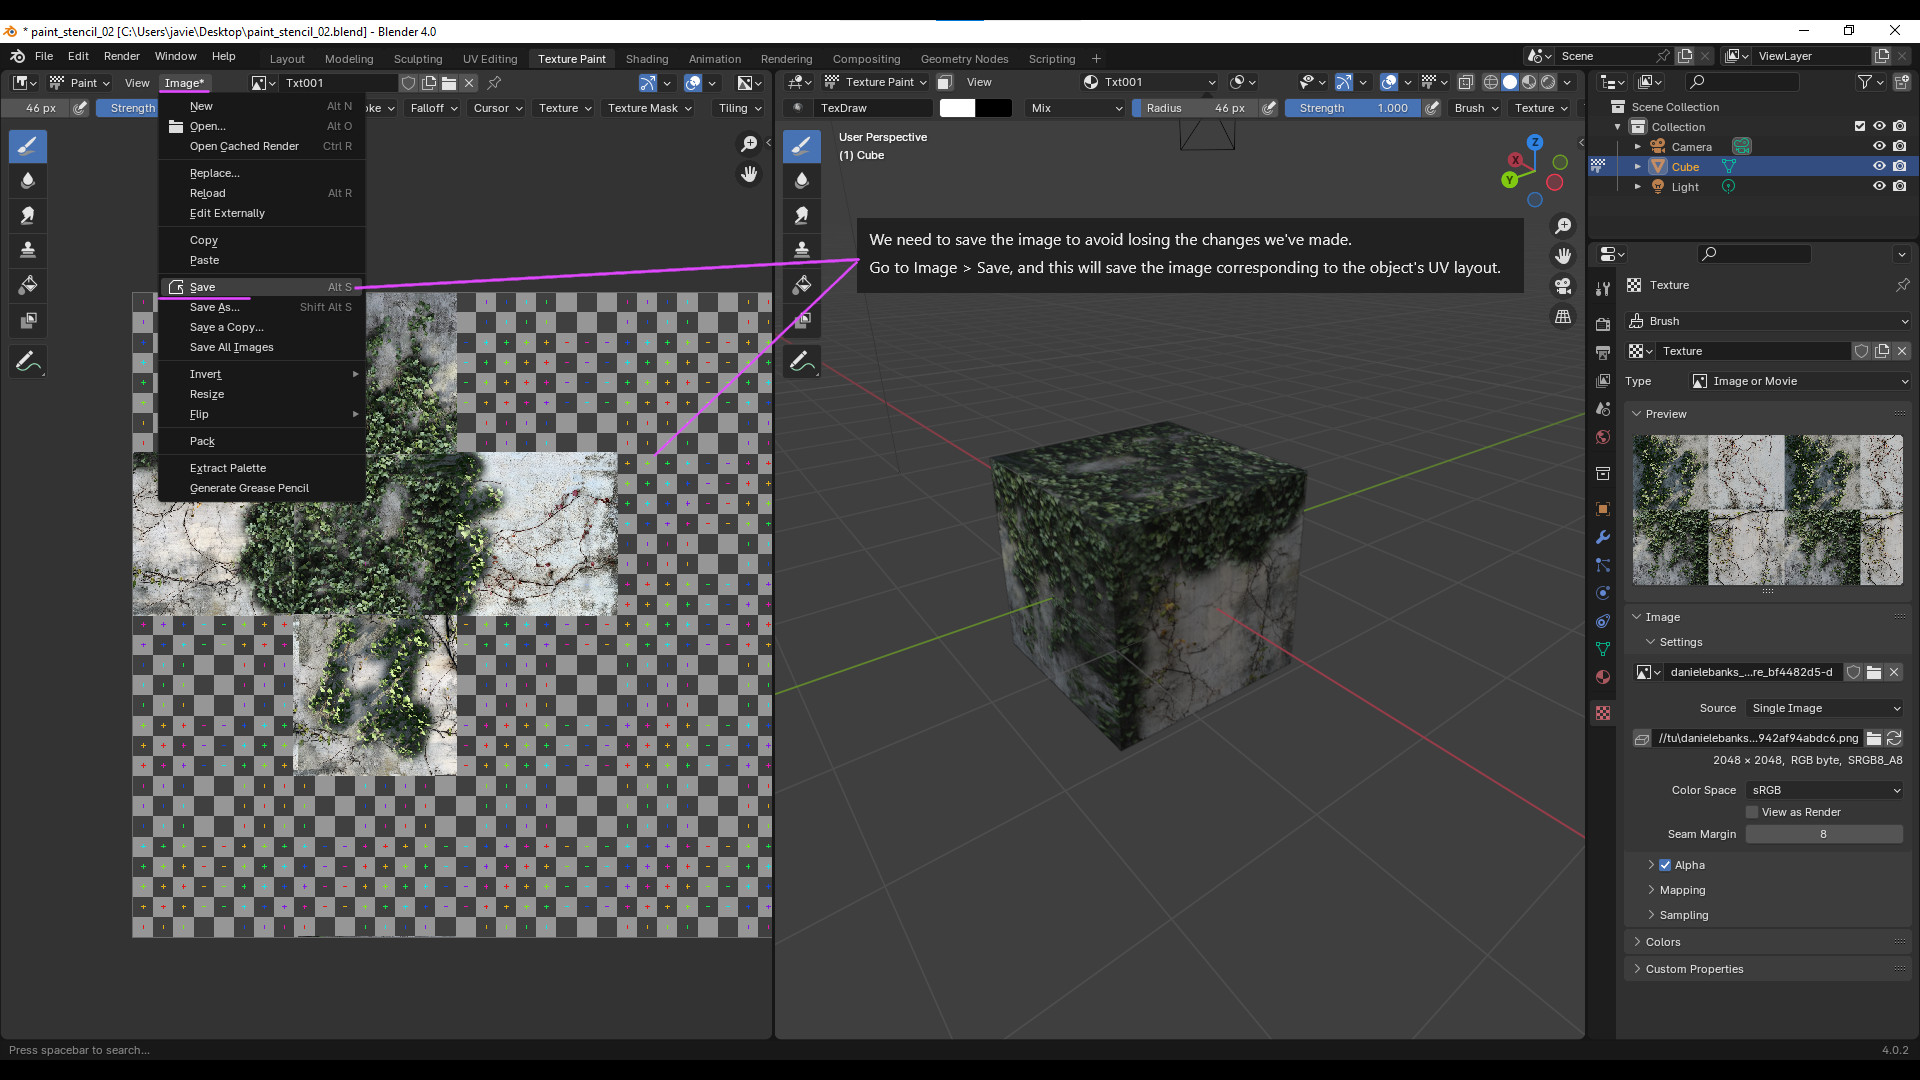Select the Soften tool in the image editor toolbar
This screenshot has height=1080, width=1920.
coord(28,181)
